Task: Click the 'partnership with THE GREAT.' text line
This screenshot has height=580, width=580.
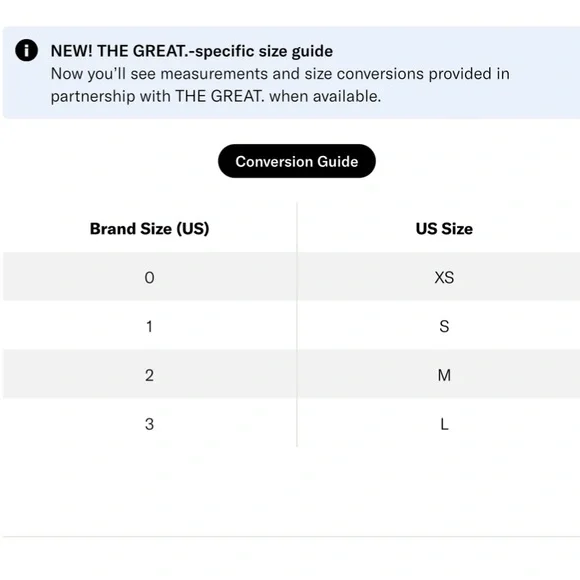Action: (x=157, y=96)
